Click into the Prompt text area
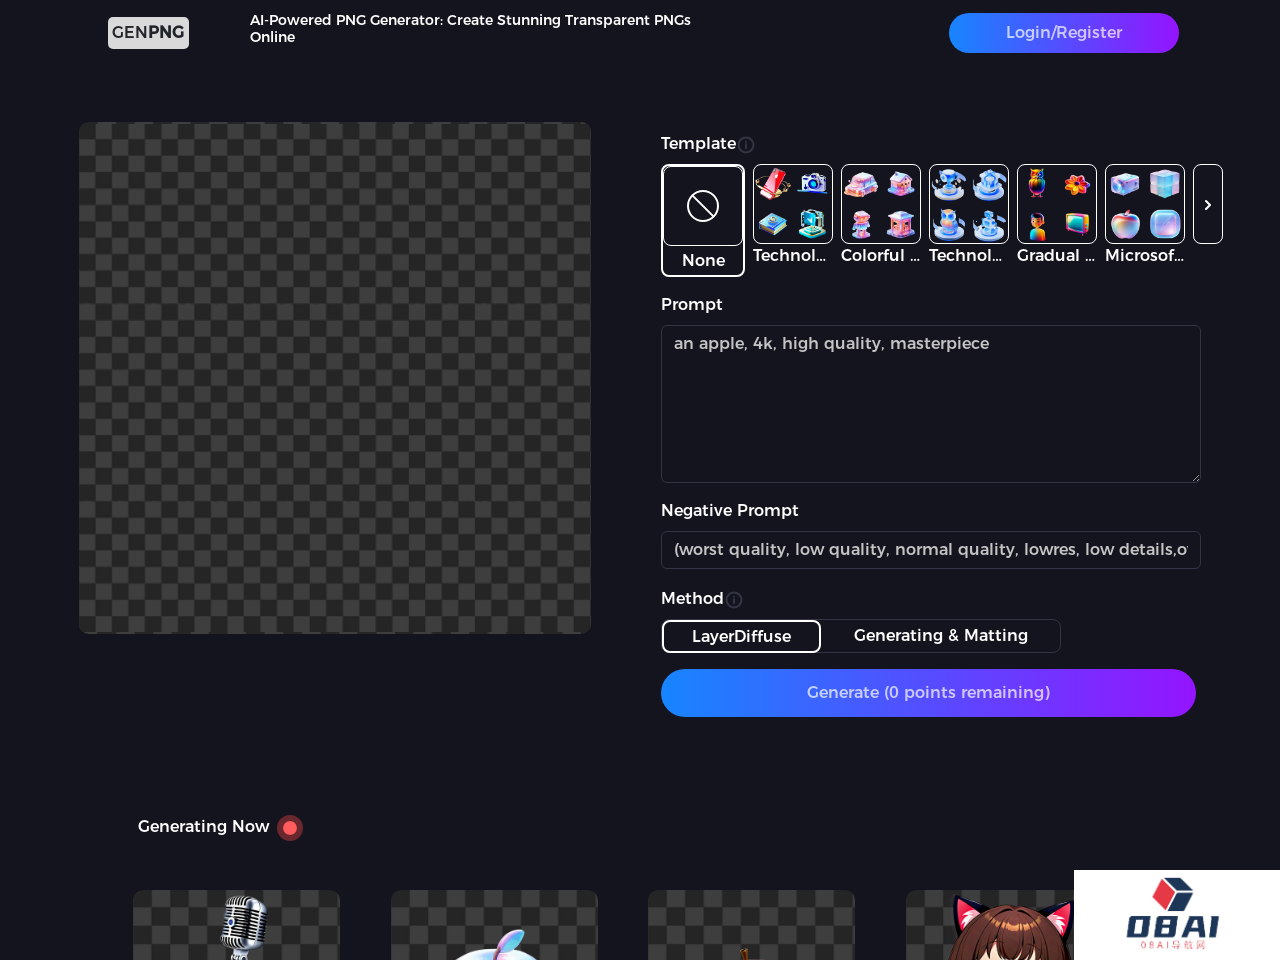Screen dimensions: 1280x960 tap(930, 404)
